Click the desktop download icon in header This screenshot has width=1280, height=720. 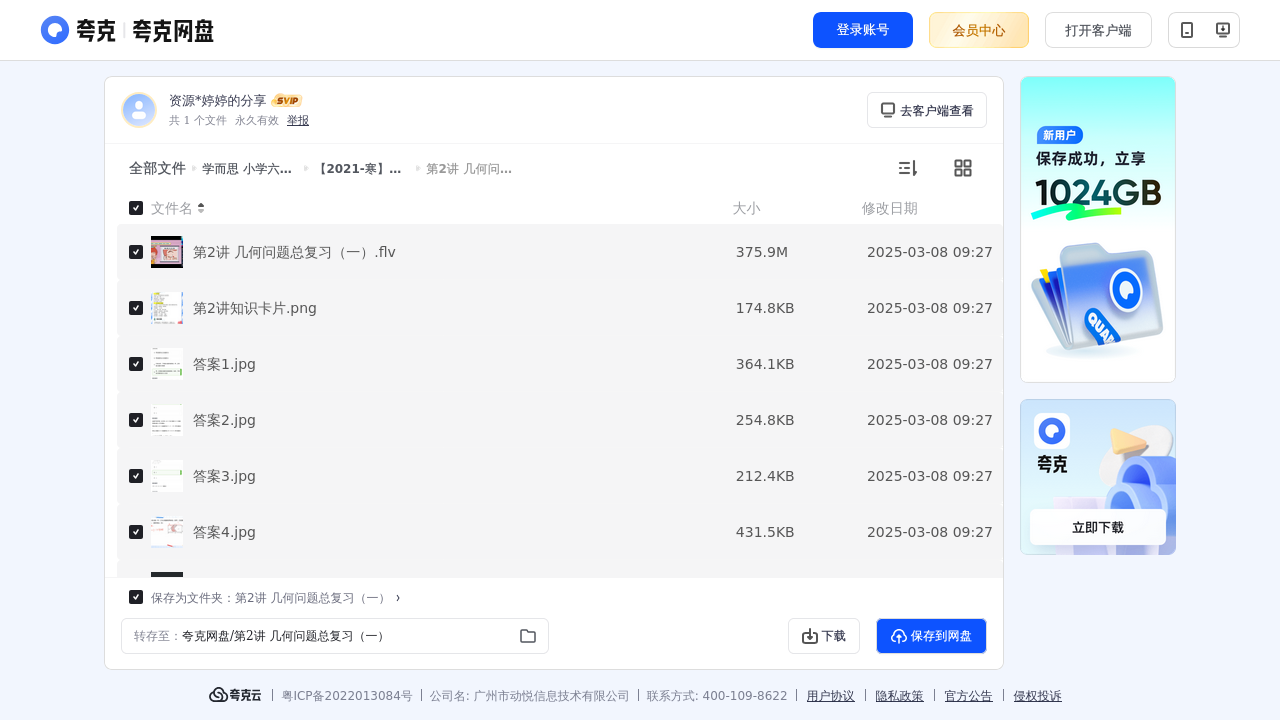coord(1222,30)
